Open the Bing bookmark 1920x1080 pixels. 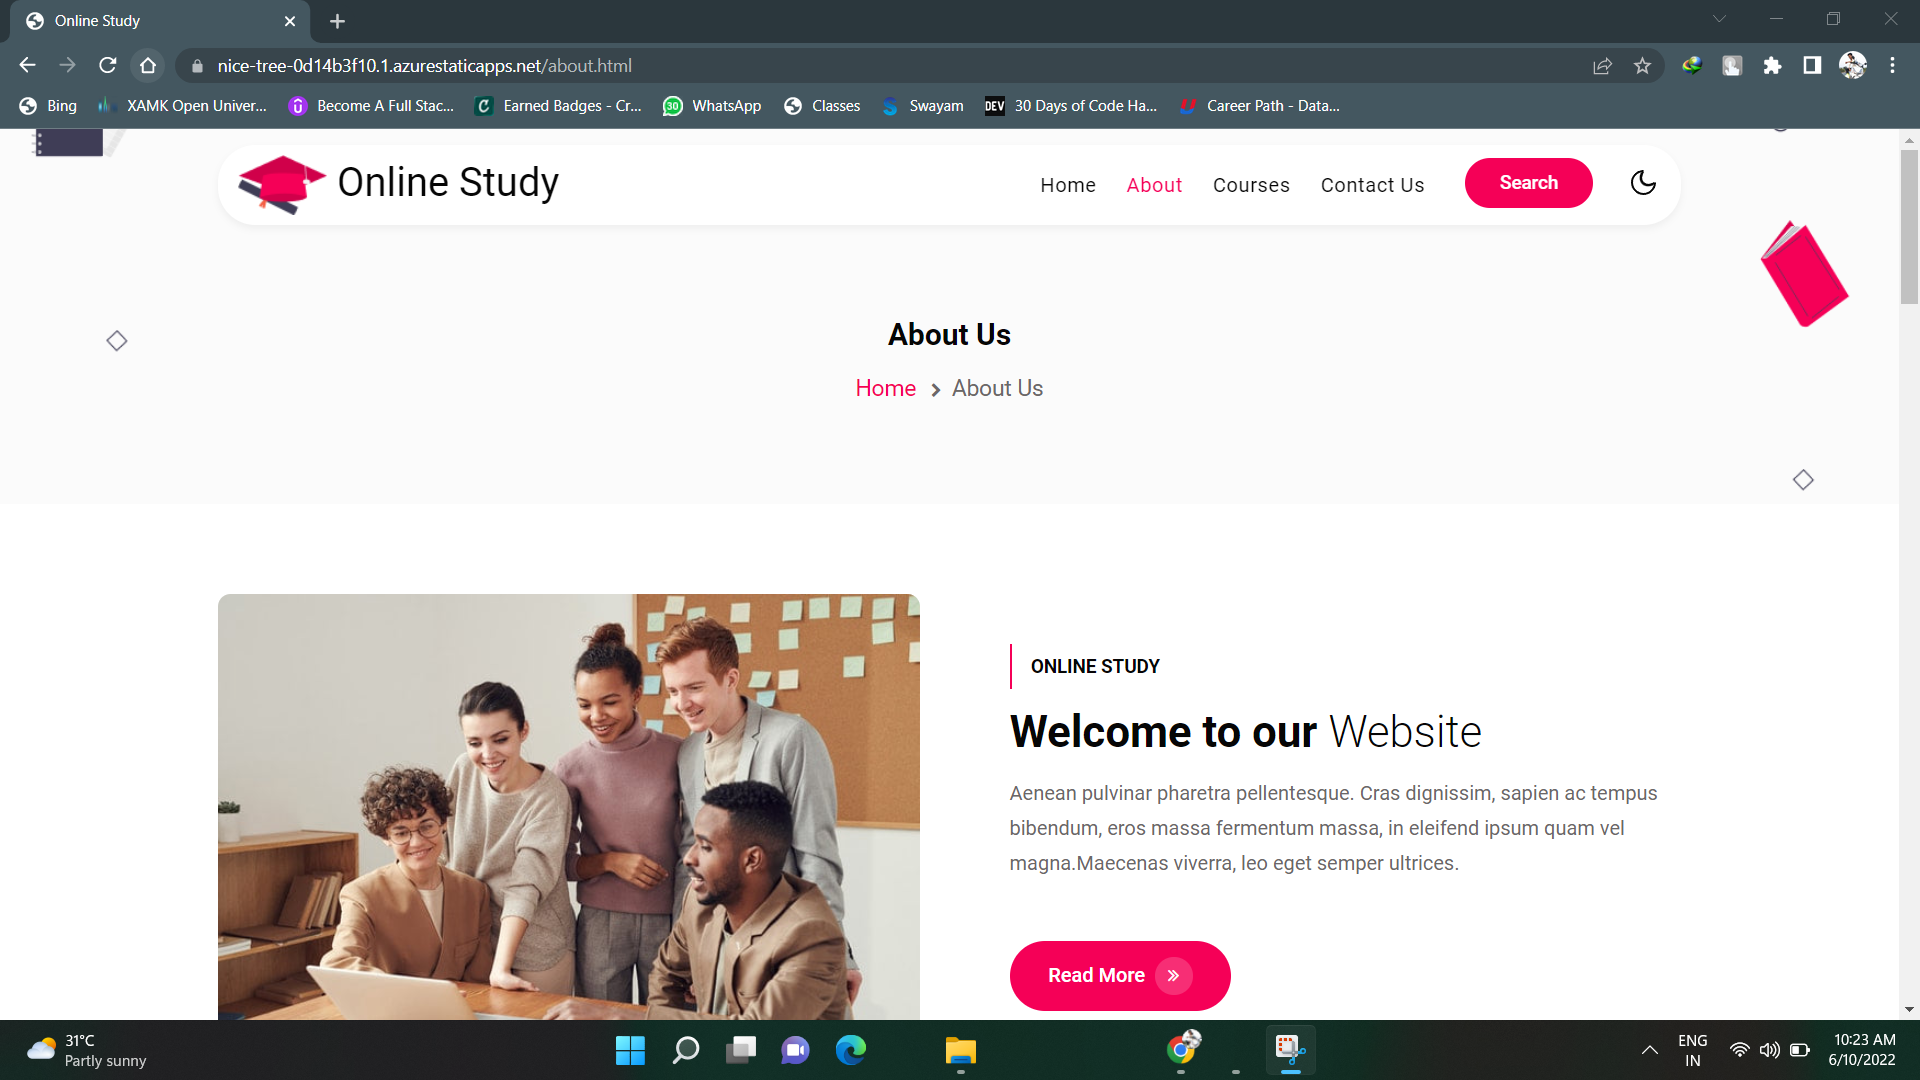tap(48, 106)
